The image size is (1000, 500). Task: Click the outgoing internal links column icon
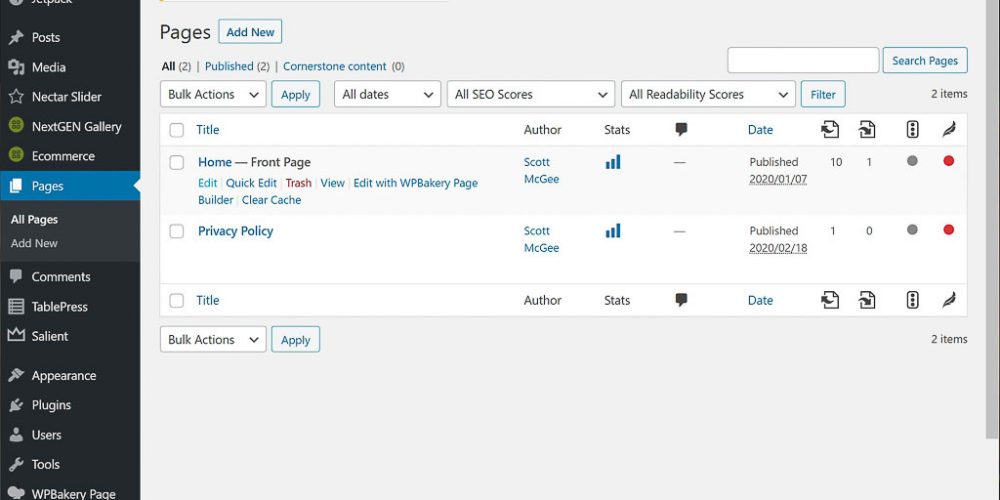click(830, 129)
